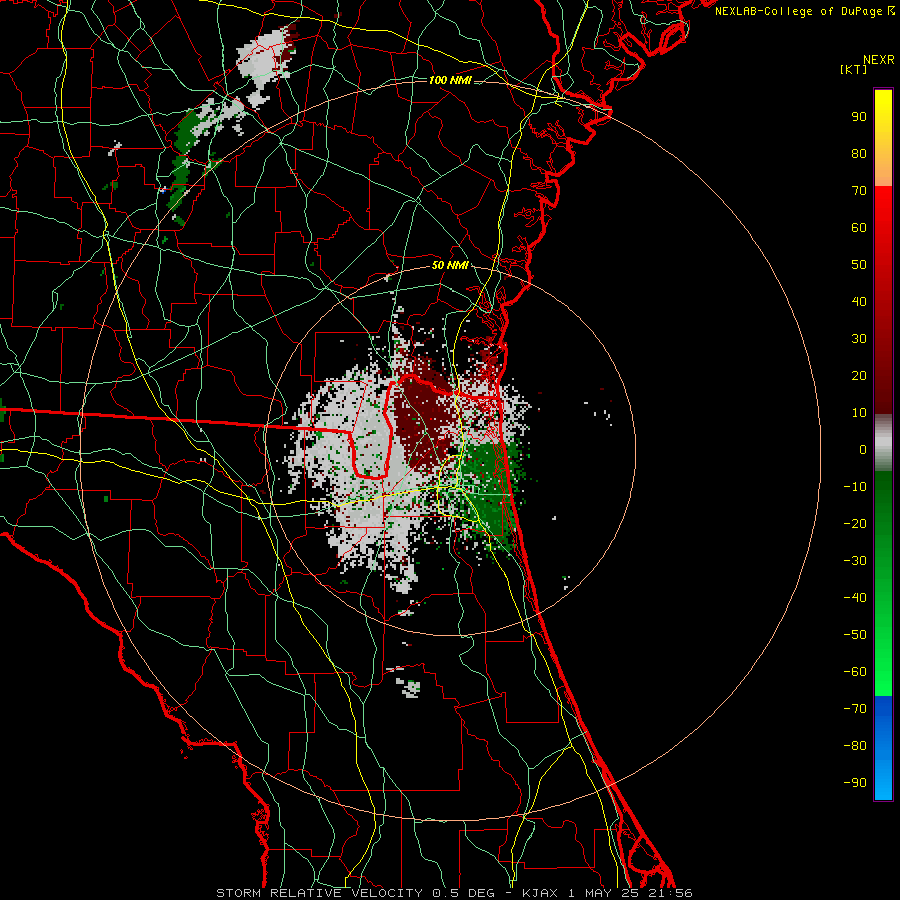Click the blue bottom segment of color bar
Screen dimensions: 900x900
click(883, 747)
